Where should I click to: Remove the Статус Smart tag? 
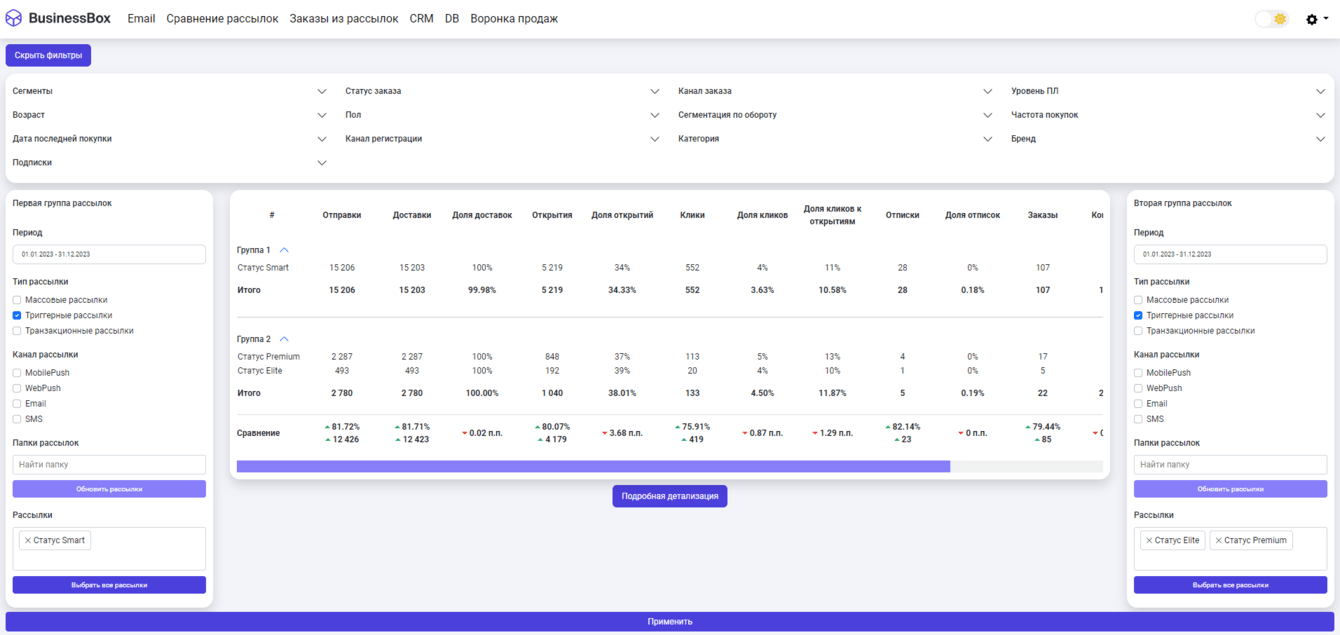pos(28,541)
